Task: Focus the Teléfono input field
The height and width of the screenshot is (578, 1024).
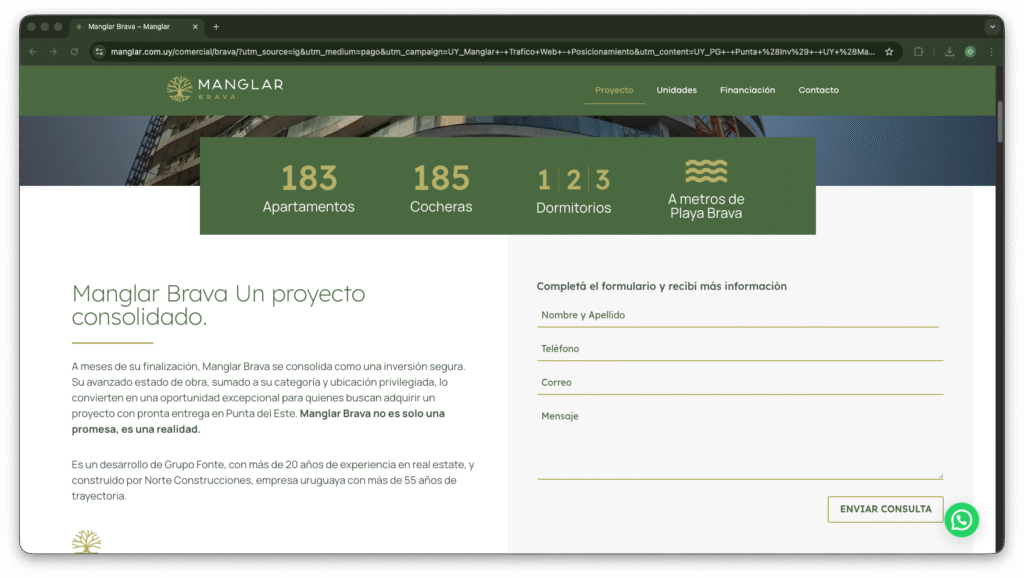Action: [738, 349]
